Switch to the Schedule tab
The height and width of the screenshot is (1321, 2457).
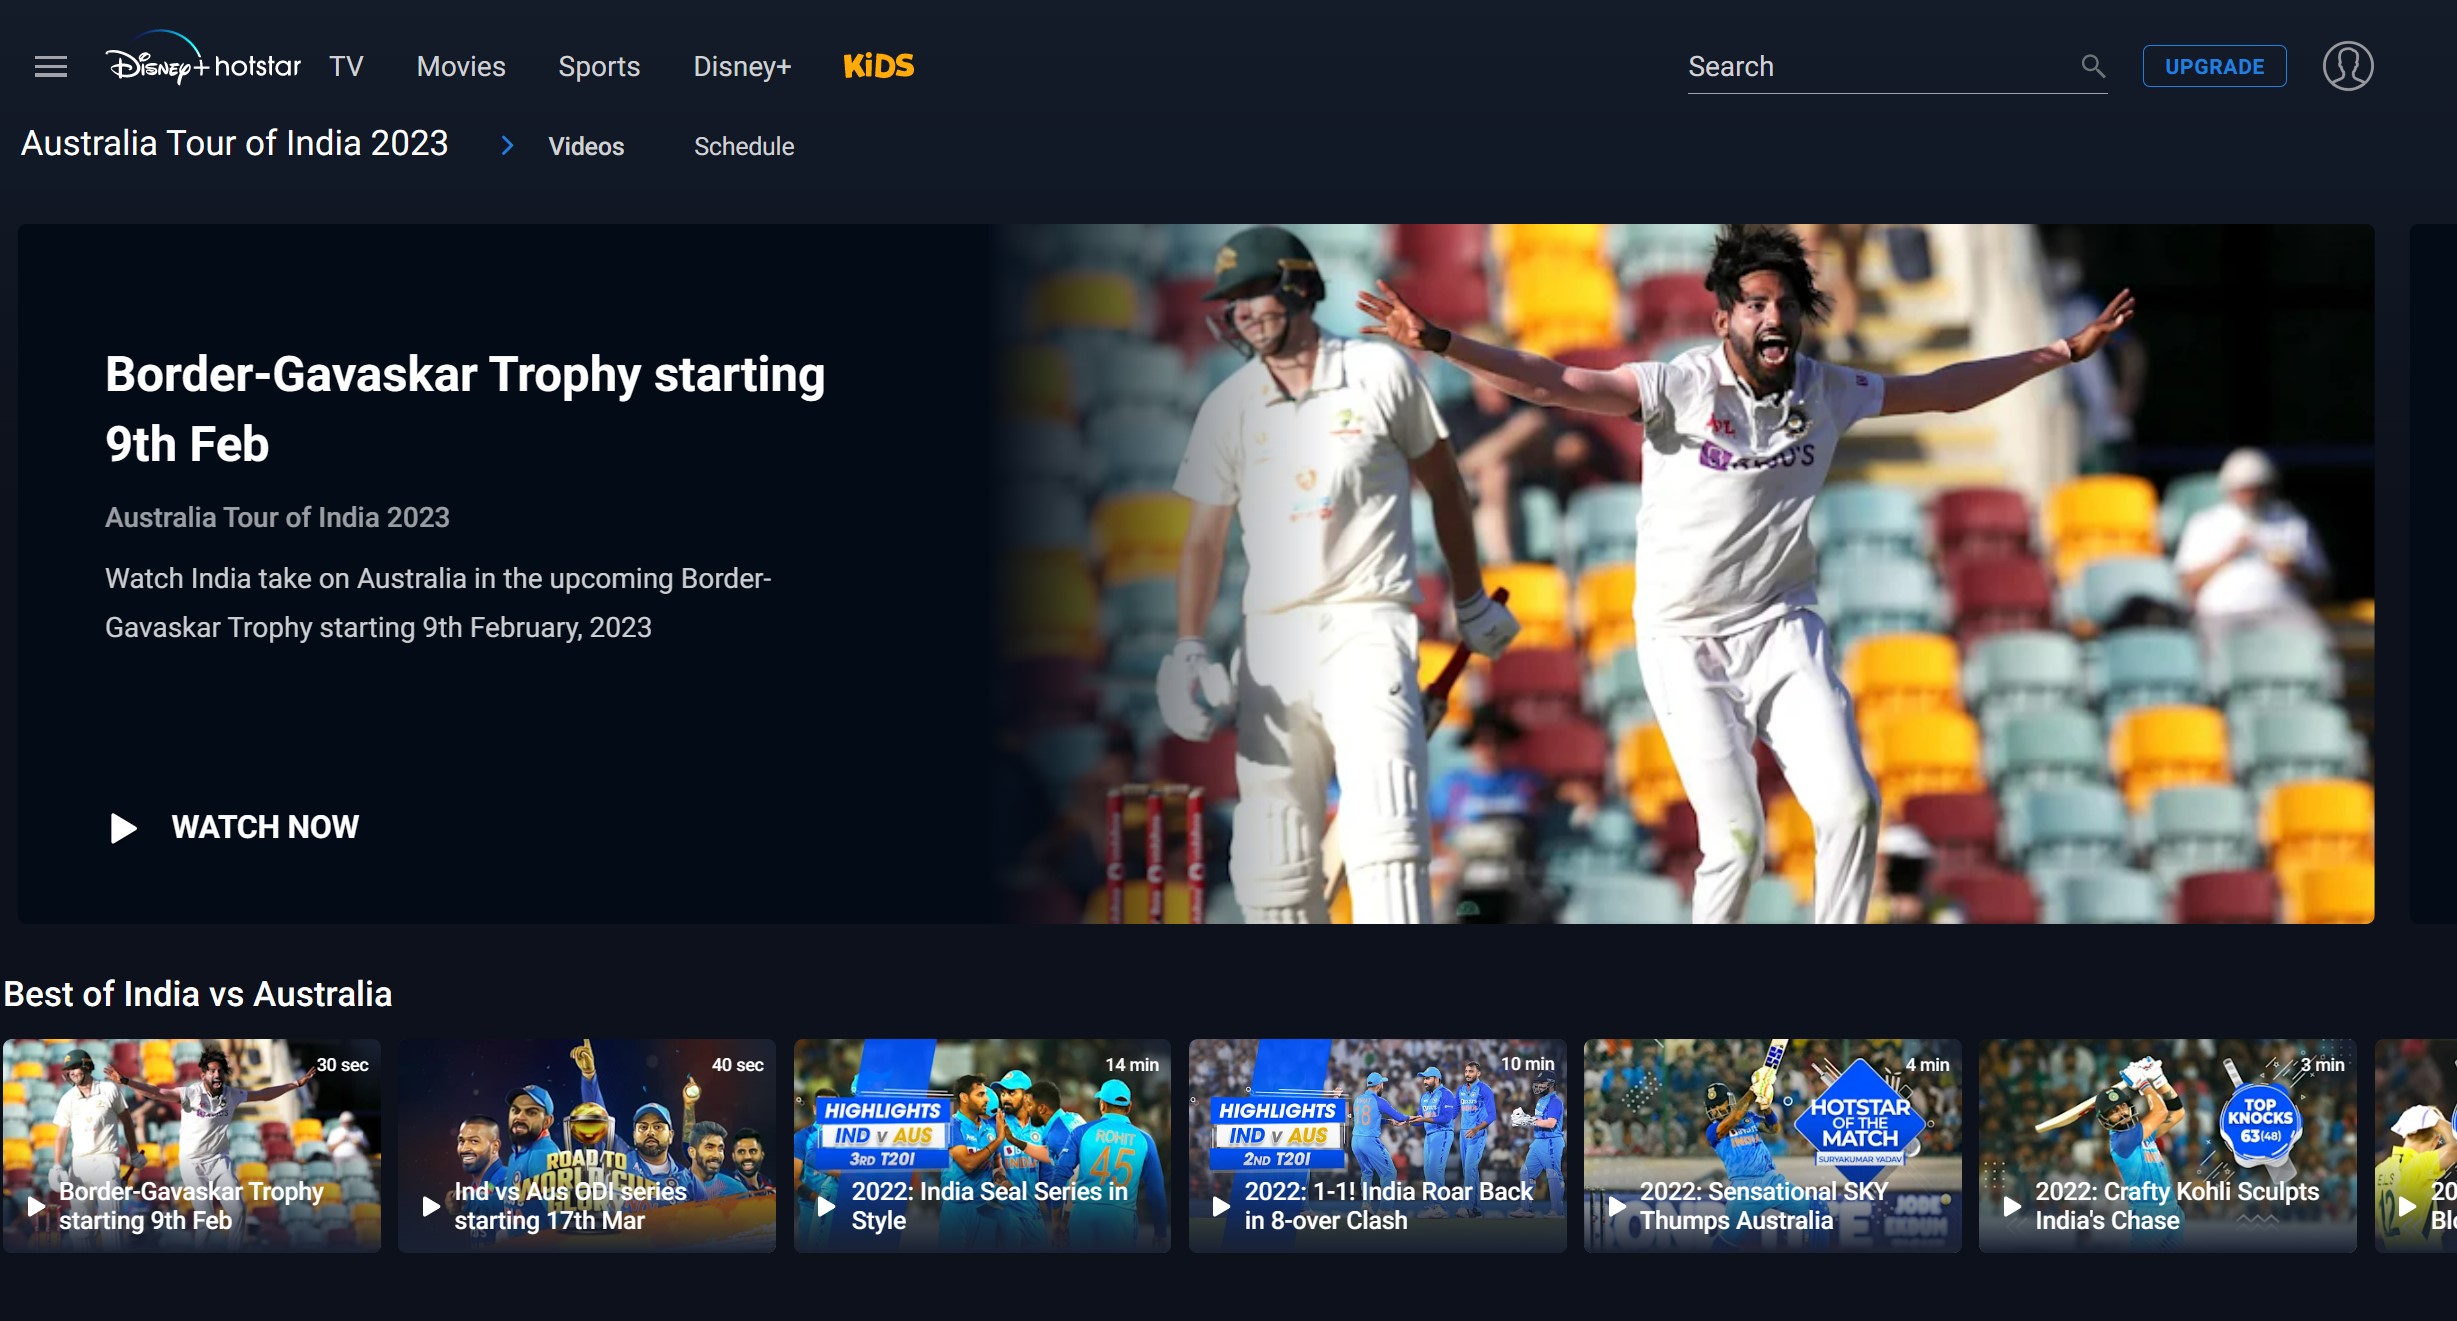click(744, 146)
